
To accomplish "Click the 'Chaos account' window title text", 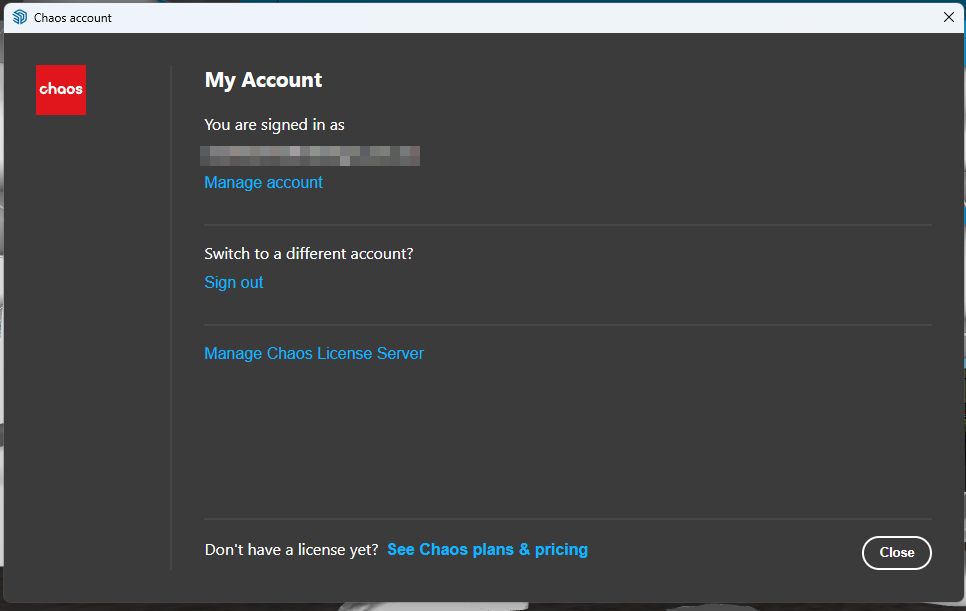I will pyautogui.click(x=73, y=18).
